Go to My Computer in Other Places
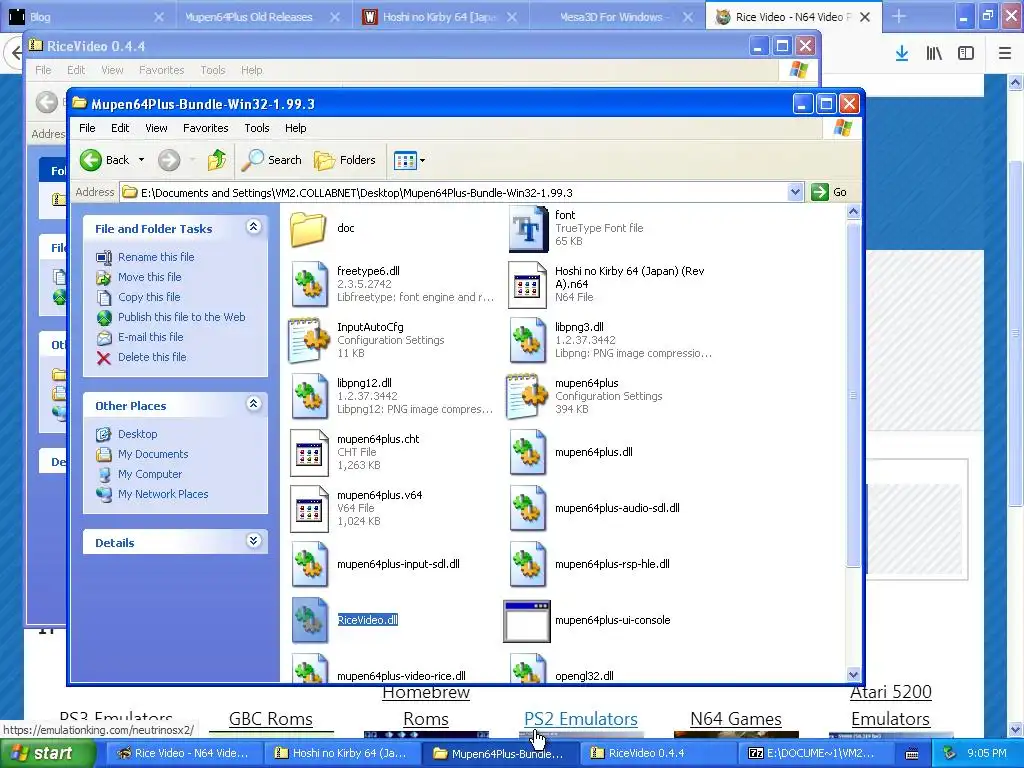The image size is (1024, 768). click(x=150, y=474)
